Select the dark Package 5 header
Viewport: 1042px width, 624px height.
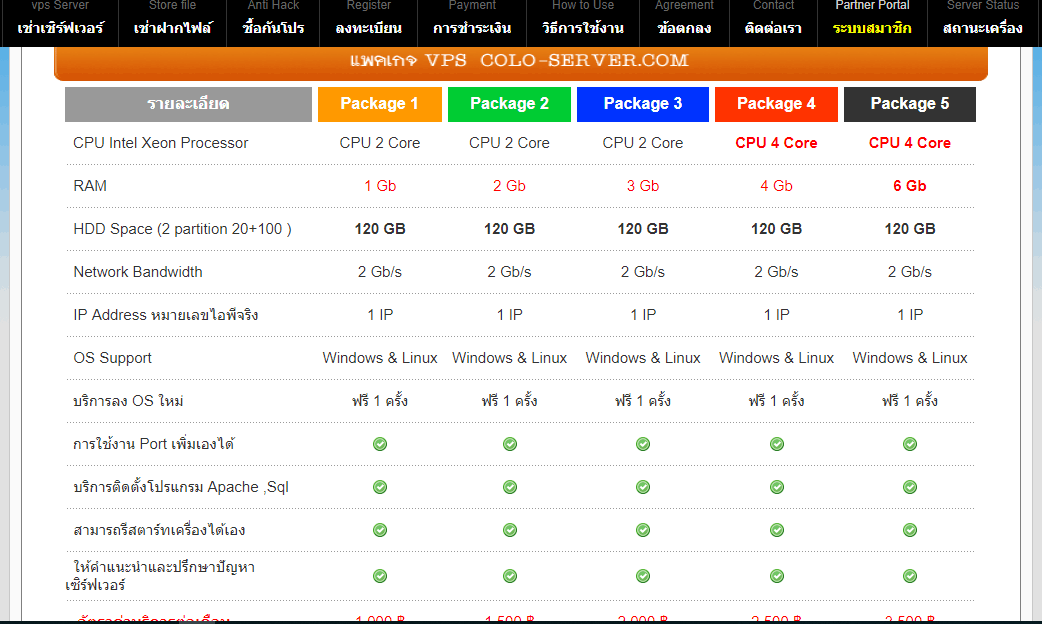pos(910,104)
